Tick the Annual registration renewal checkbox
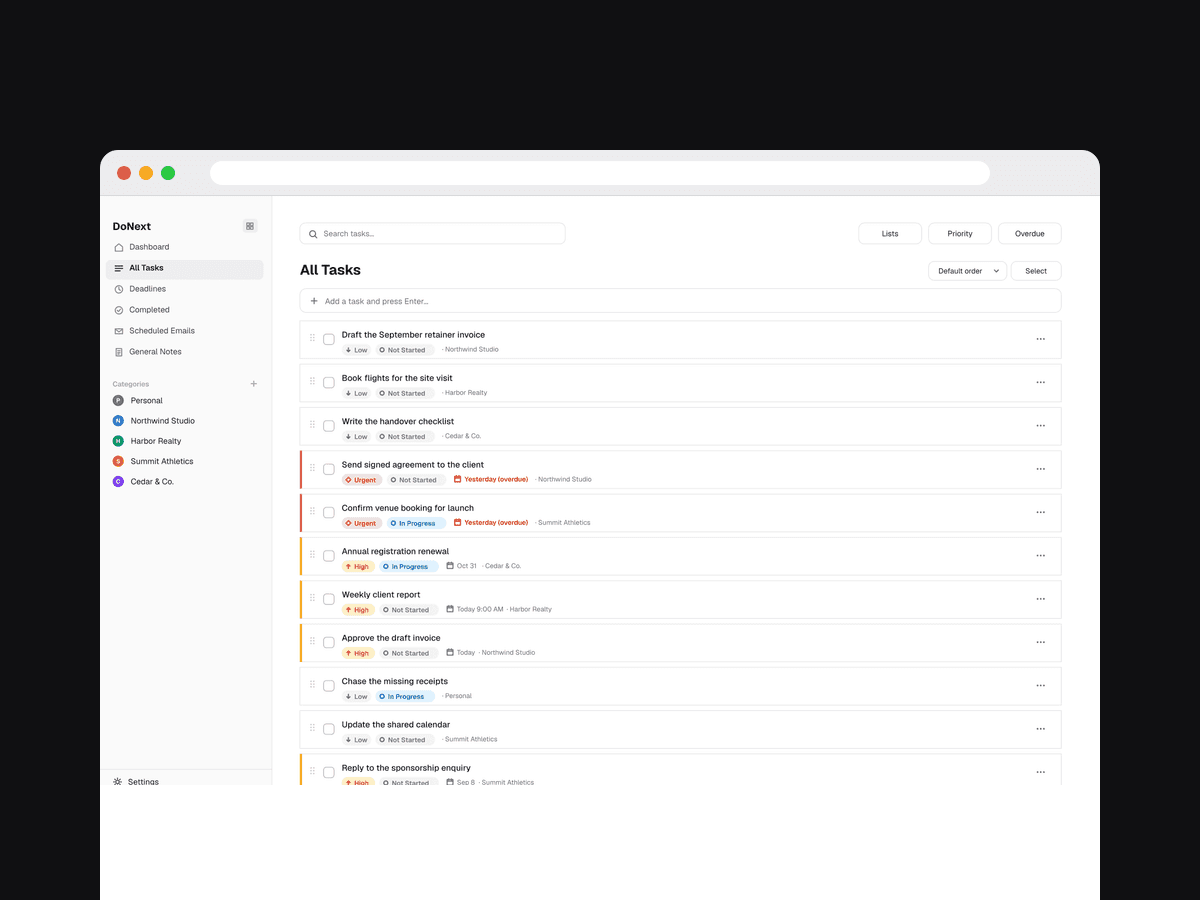The height and width of the screenshot is (900, 1200). pos(329,556)
